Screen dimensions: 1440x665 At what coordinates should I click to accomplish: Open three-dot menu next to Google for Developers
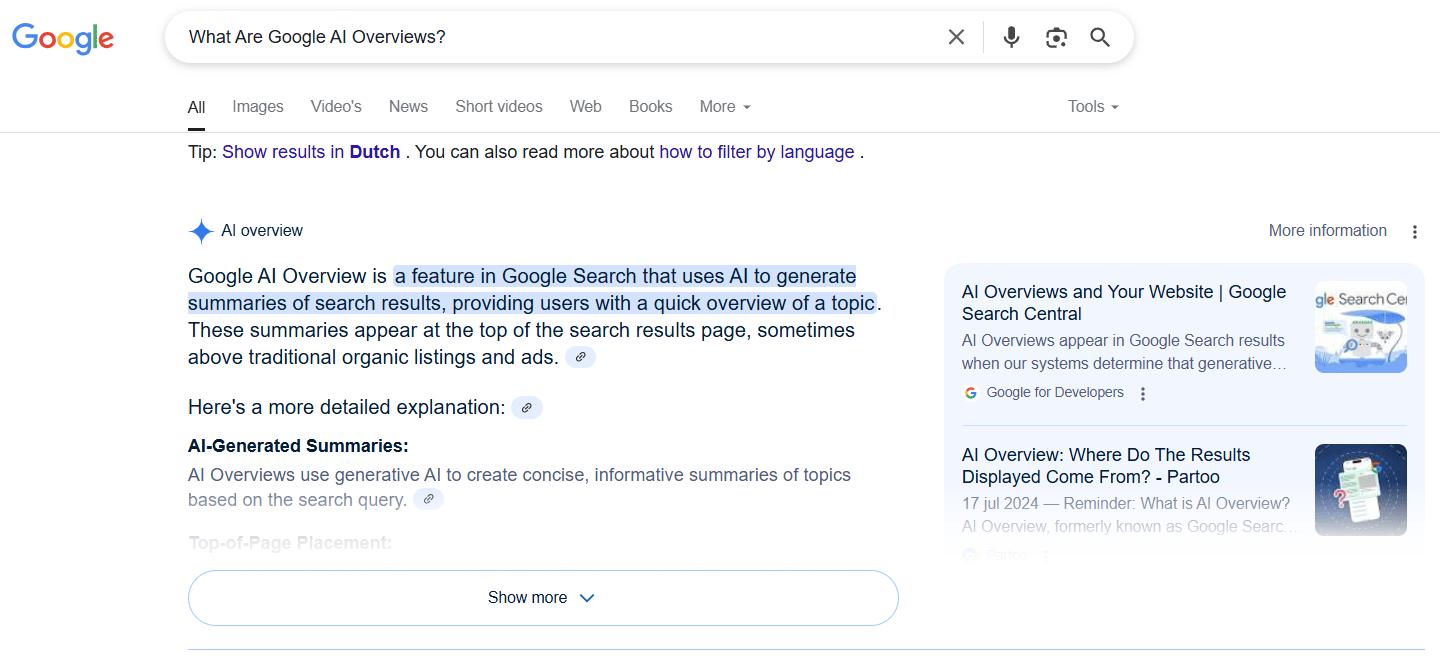click(1143, 393)
